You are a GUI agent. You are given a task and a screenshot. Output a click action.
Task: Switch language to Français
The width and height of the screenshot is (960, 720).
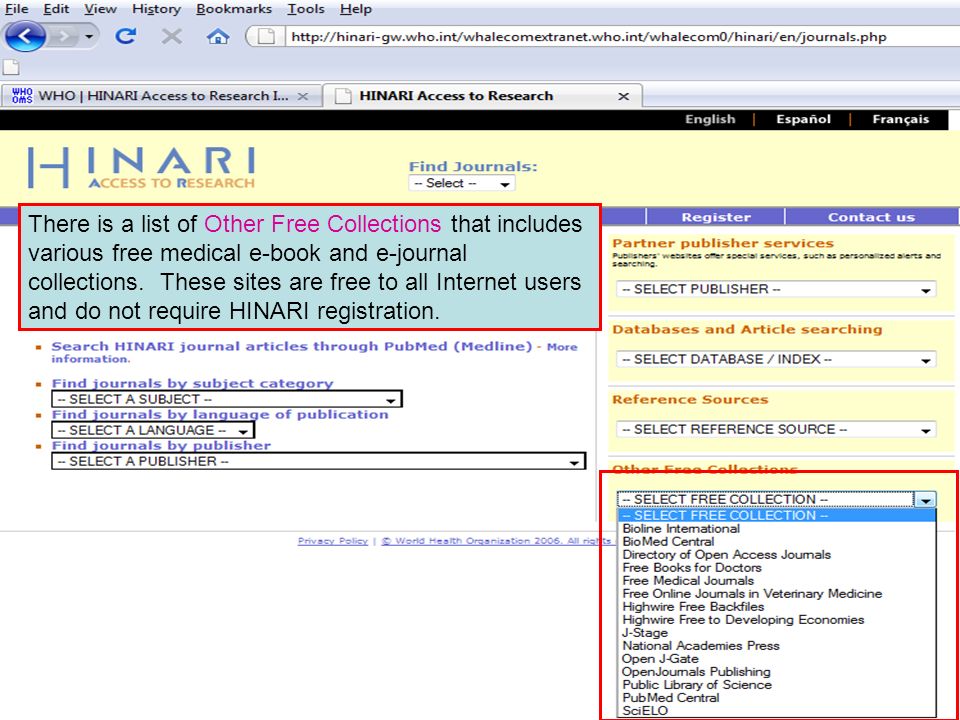click(x=901, y=119)
